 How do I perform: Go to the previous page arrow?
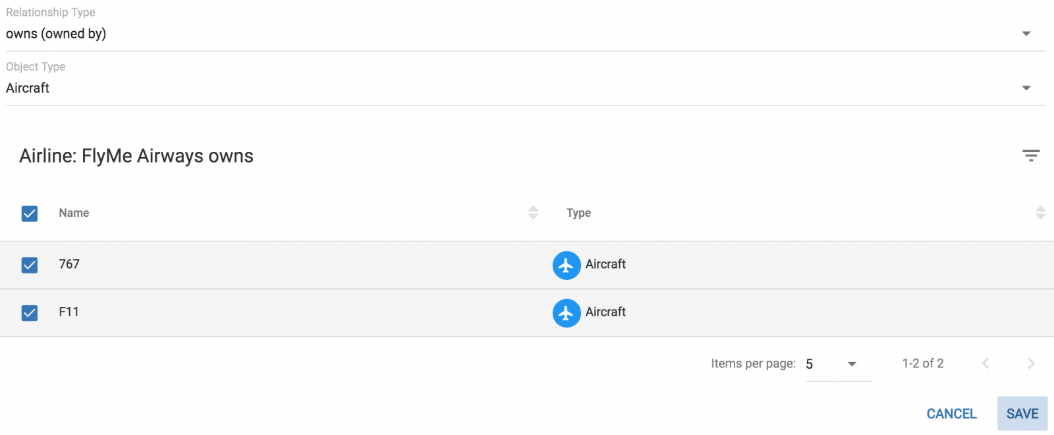tap(986, 364)
